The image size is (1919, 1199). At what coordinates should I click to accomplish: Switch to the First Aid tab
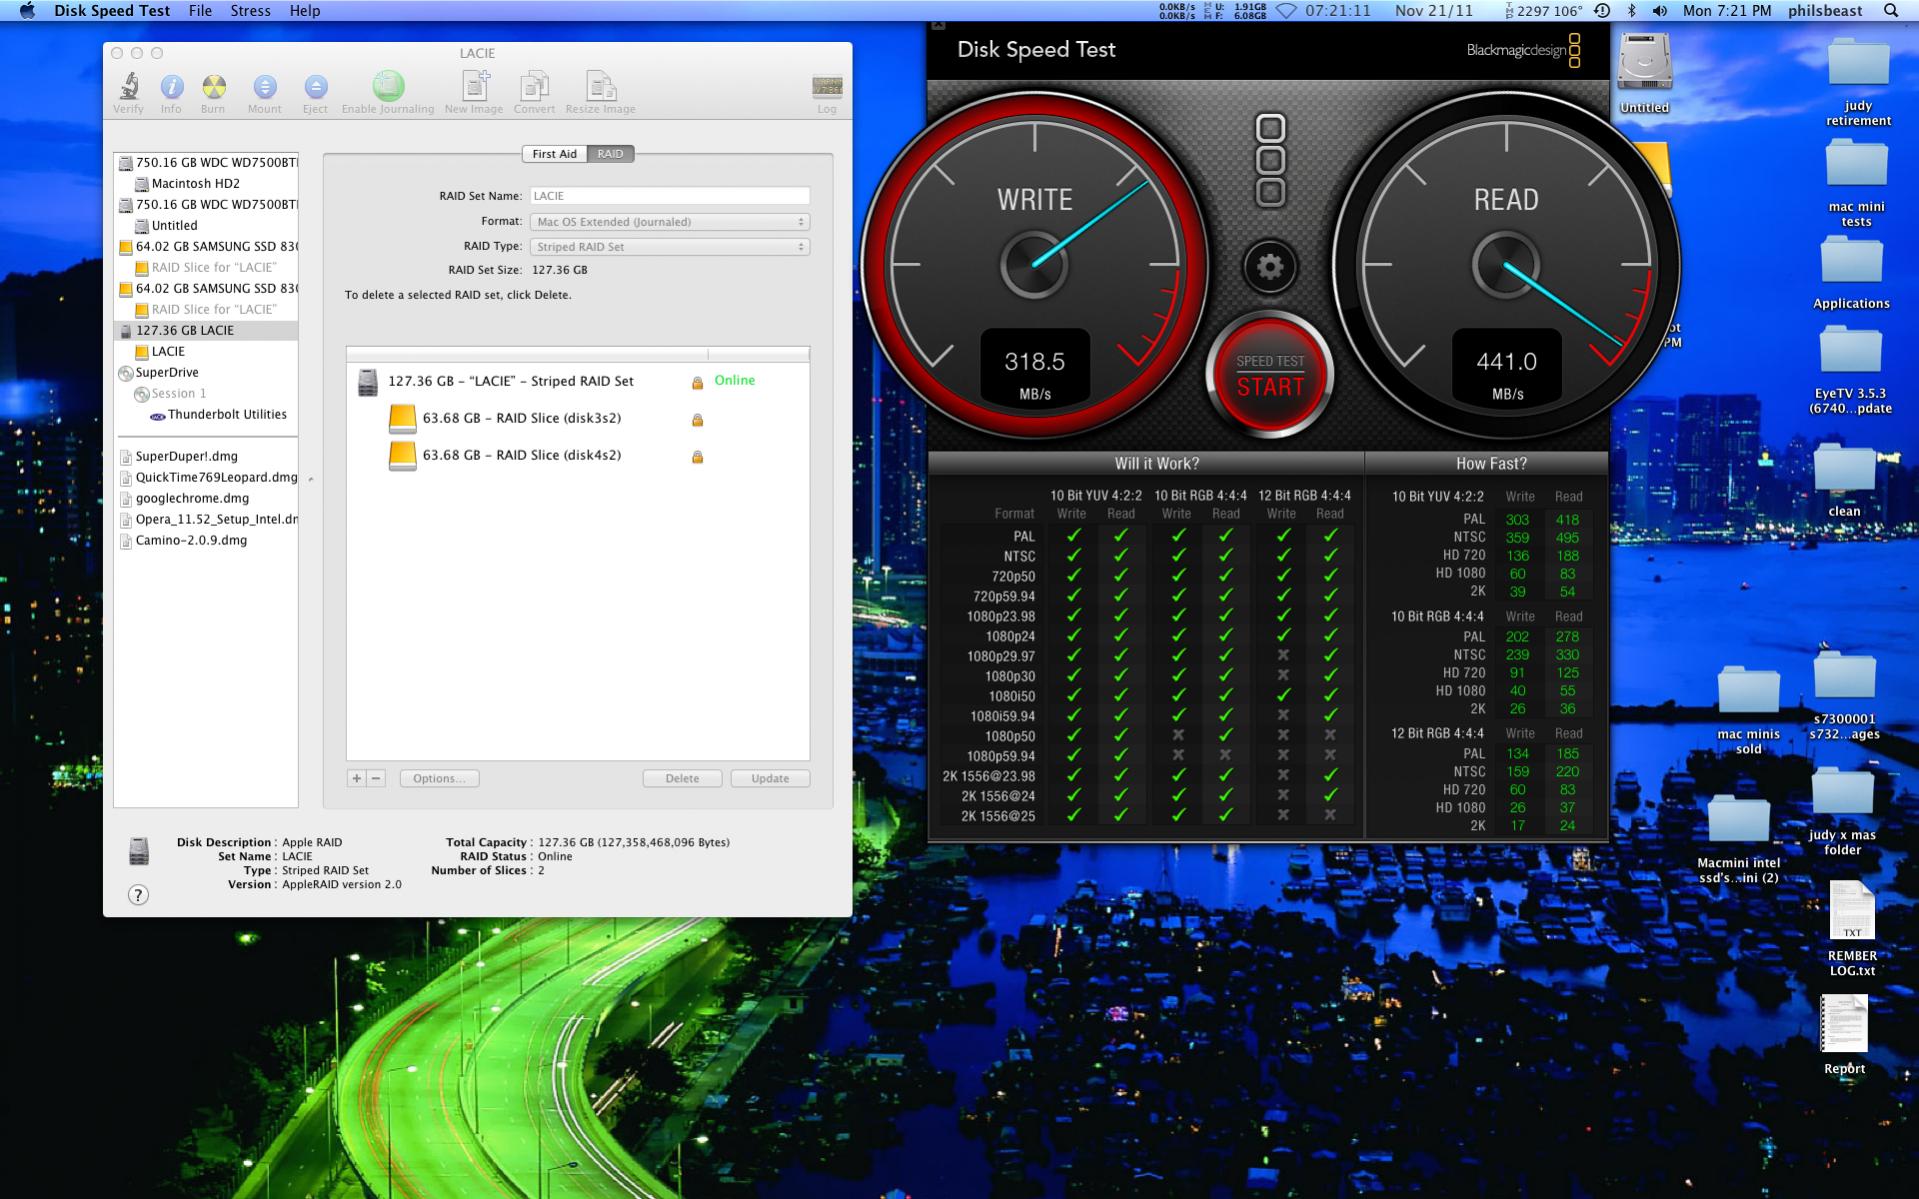point(554,154)
